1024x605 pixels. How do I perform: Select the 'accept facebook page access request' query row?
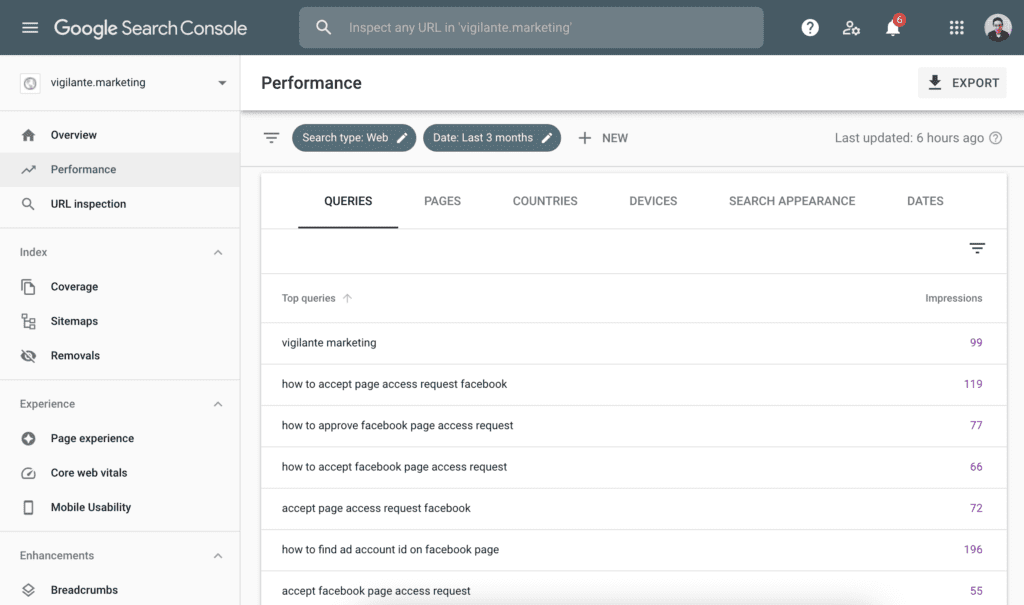pyautogui.click(x=633, y=589)
